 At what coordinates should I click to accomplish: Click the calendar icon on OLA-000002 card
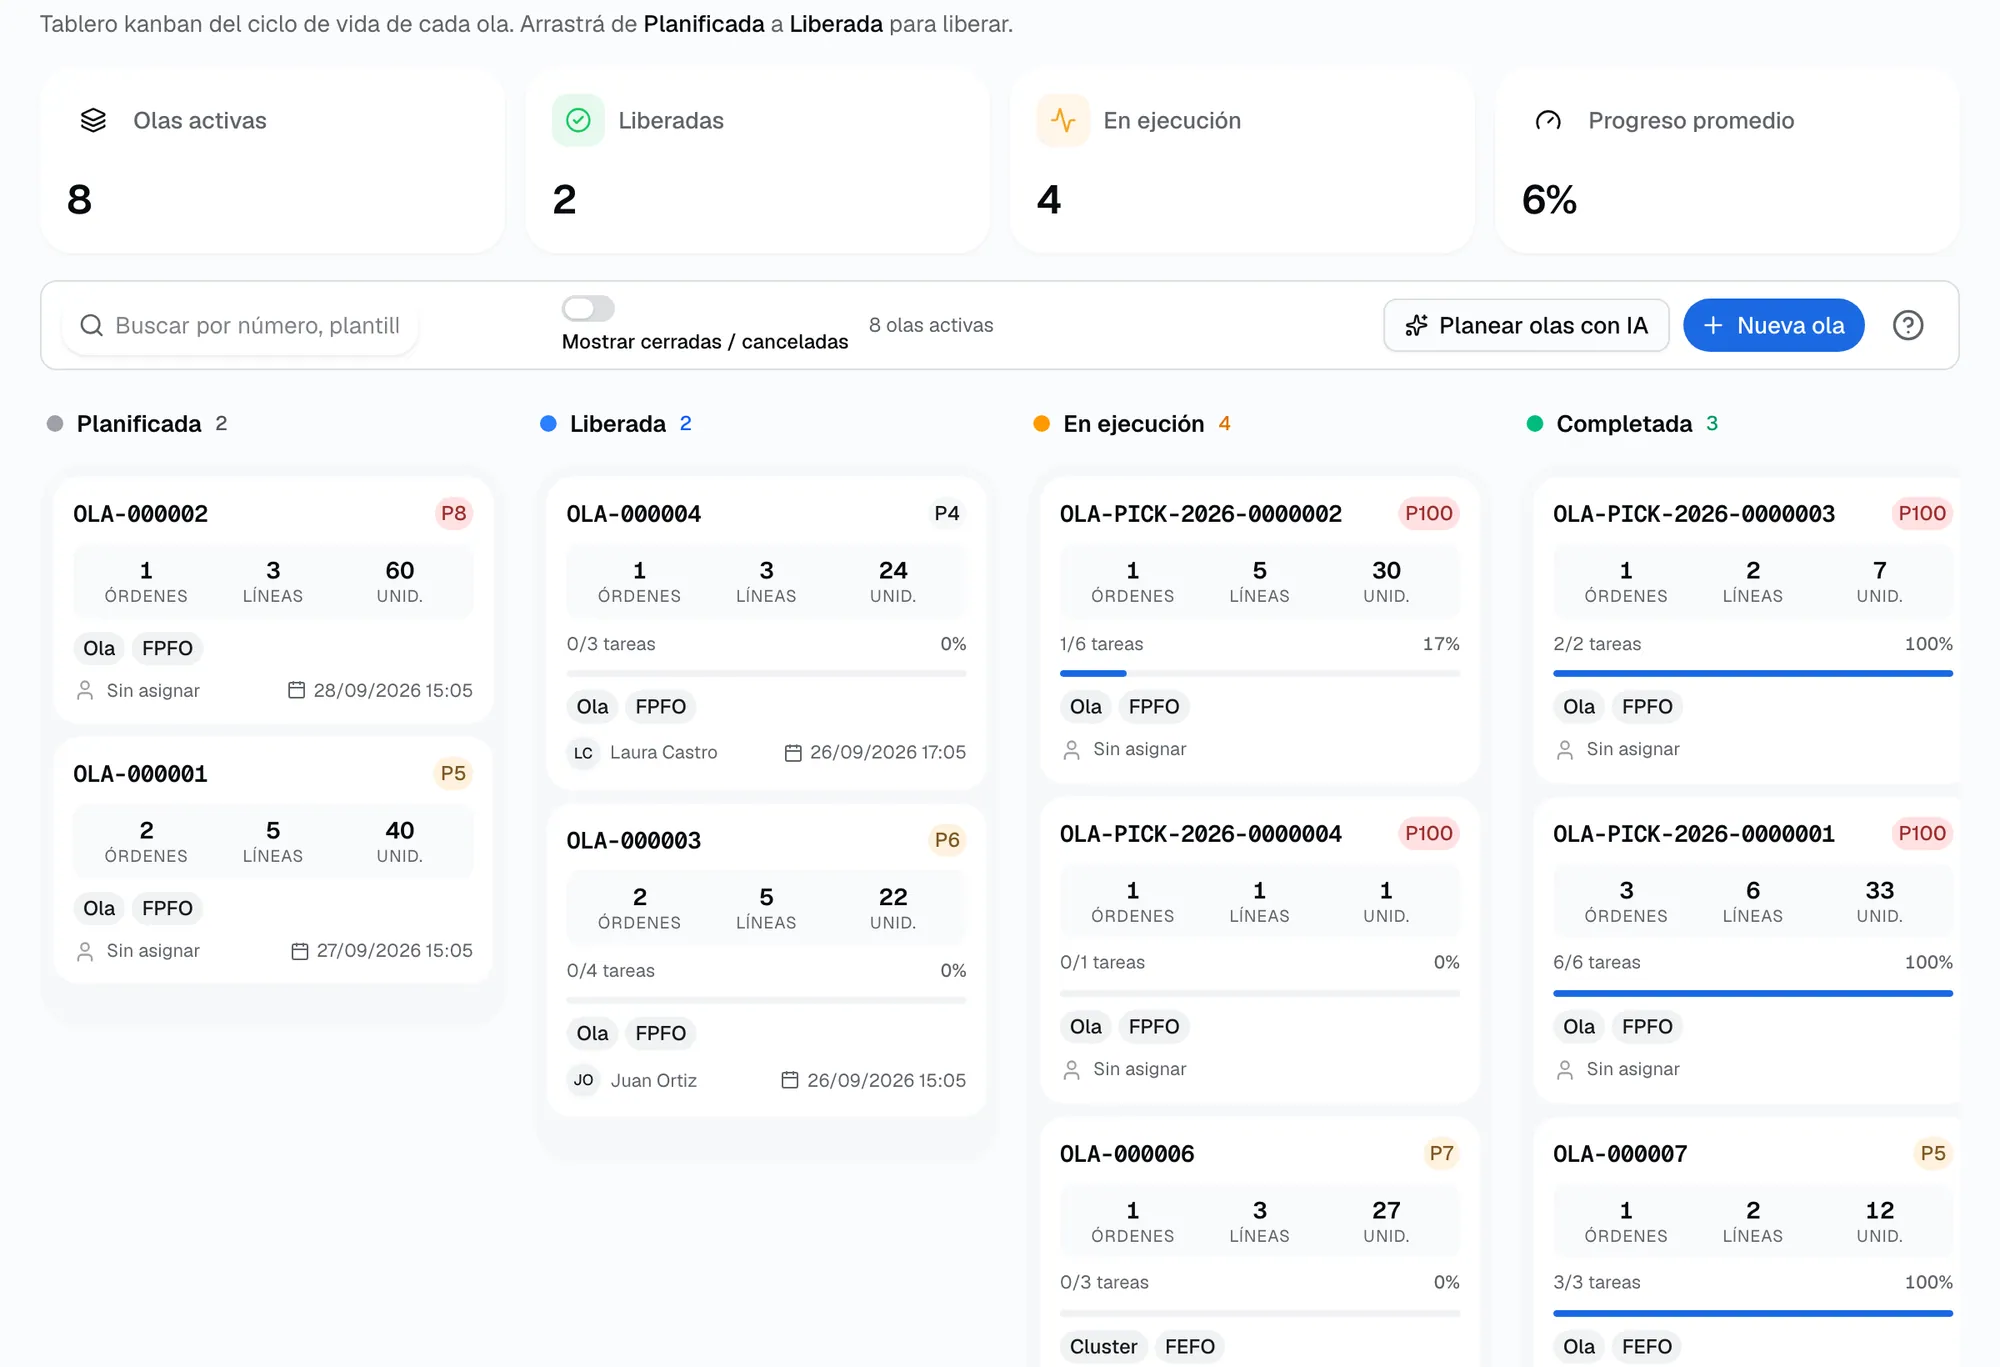tap(296, 690)
